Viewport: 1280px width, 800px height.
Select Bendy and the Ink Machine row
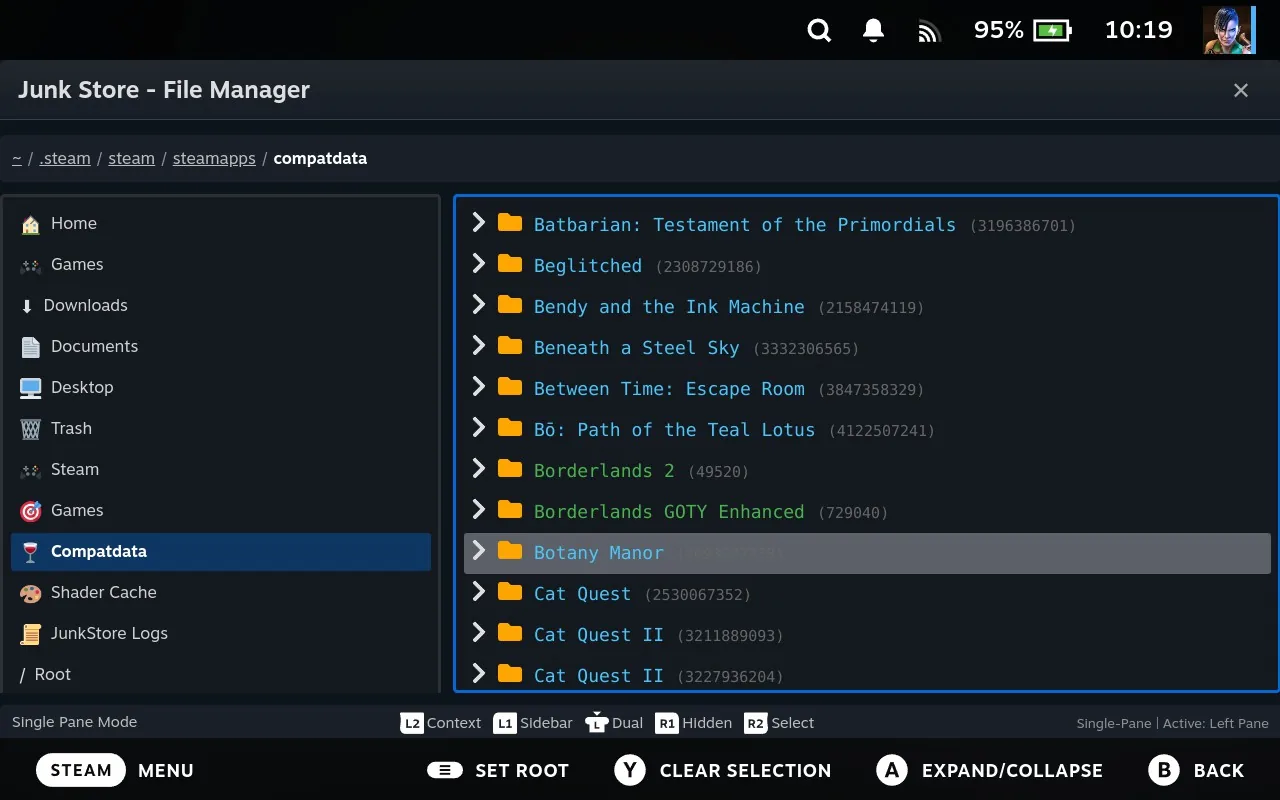click(x=867, y=306)
